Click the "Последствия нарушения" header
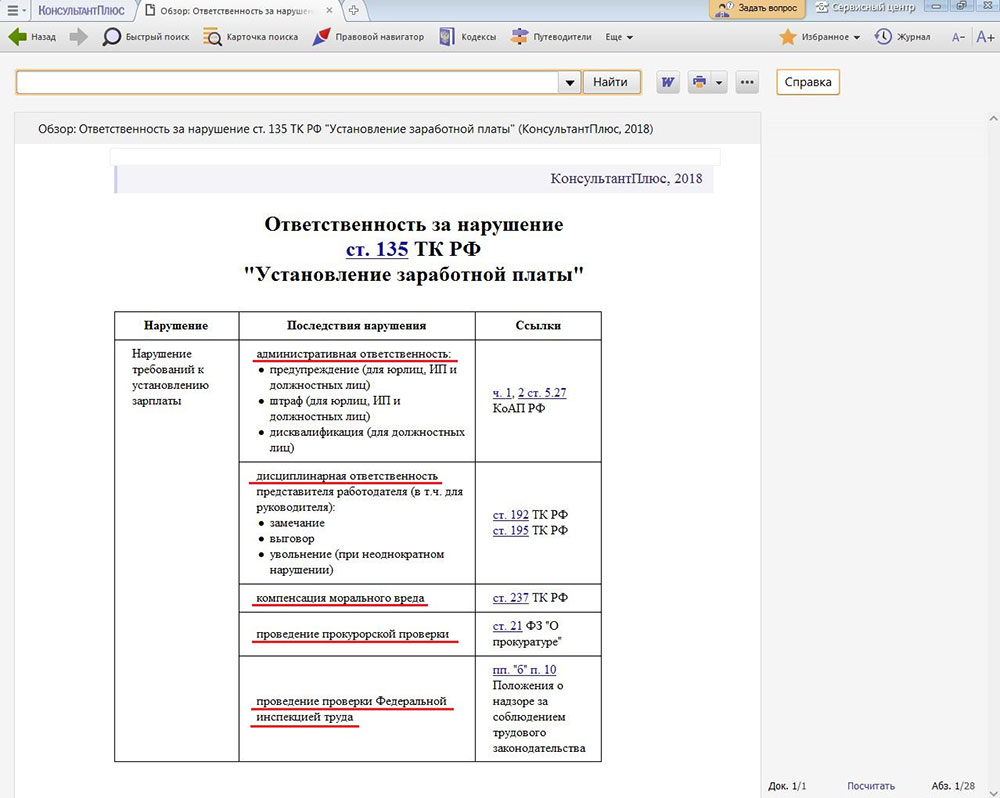 point(357,326)
